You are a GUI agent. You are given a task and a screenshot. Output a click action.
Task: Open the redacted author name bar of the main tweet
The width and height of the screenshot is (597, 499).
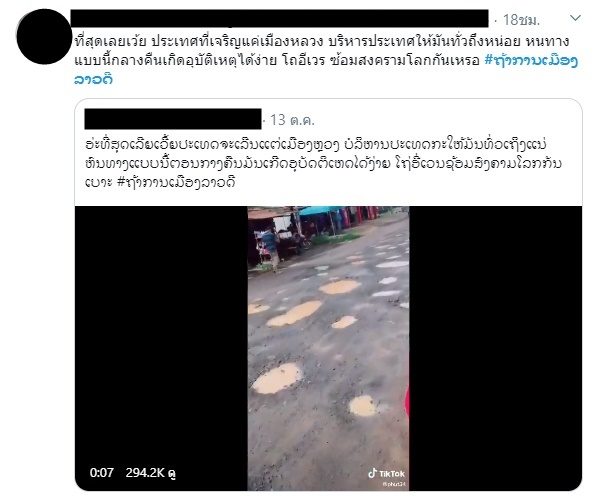pos(279,19)
